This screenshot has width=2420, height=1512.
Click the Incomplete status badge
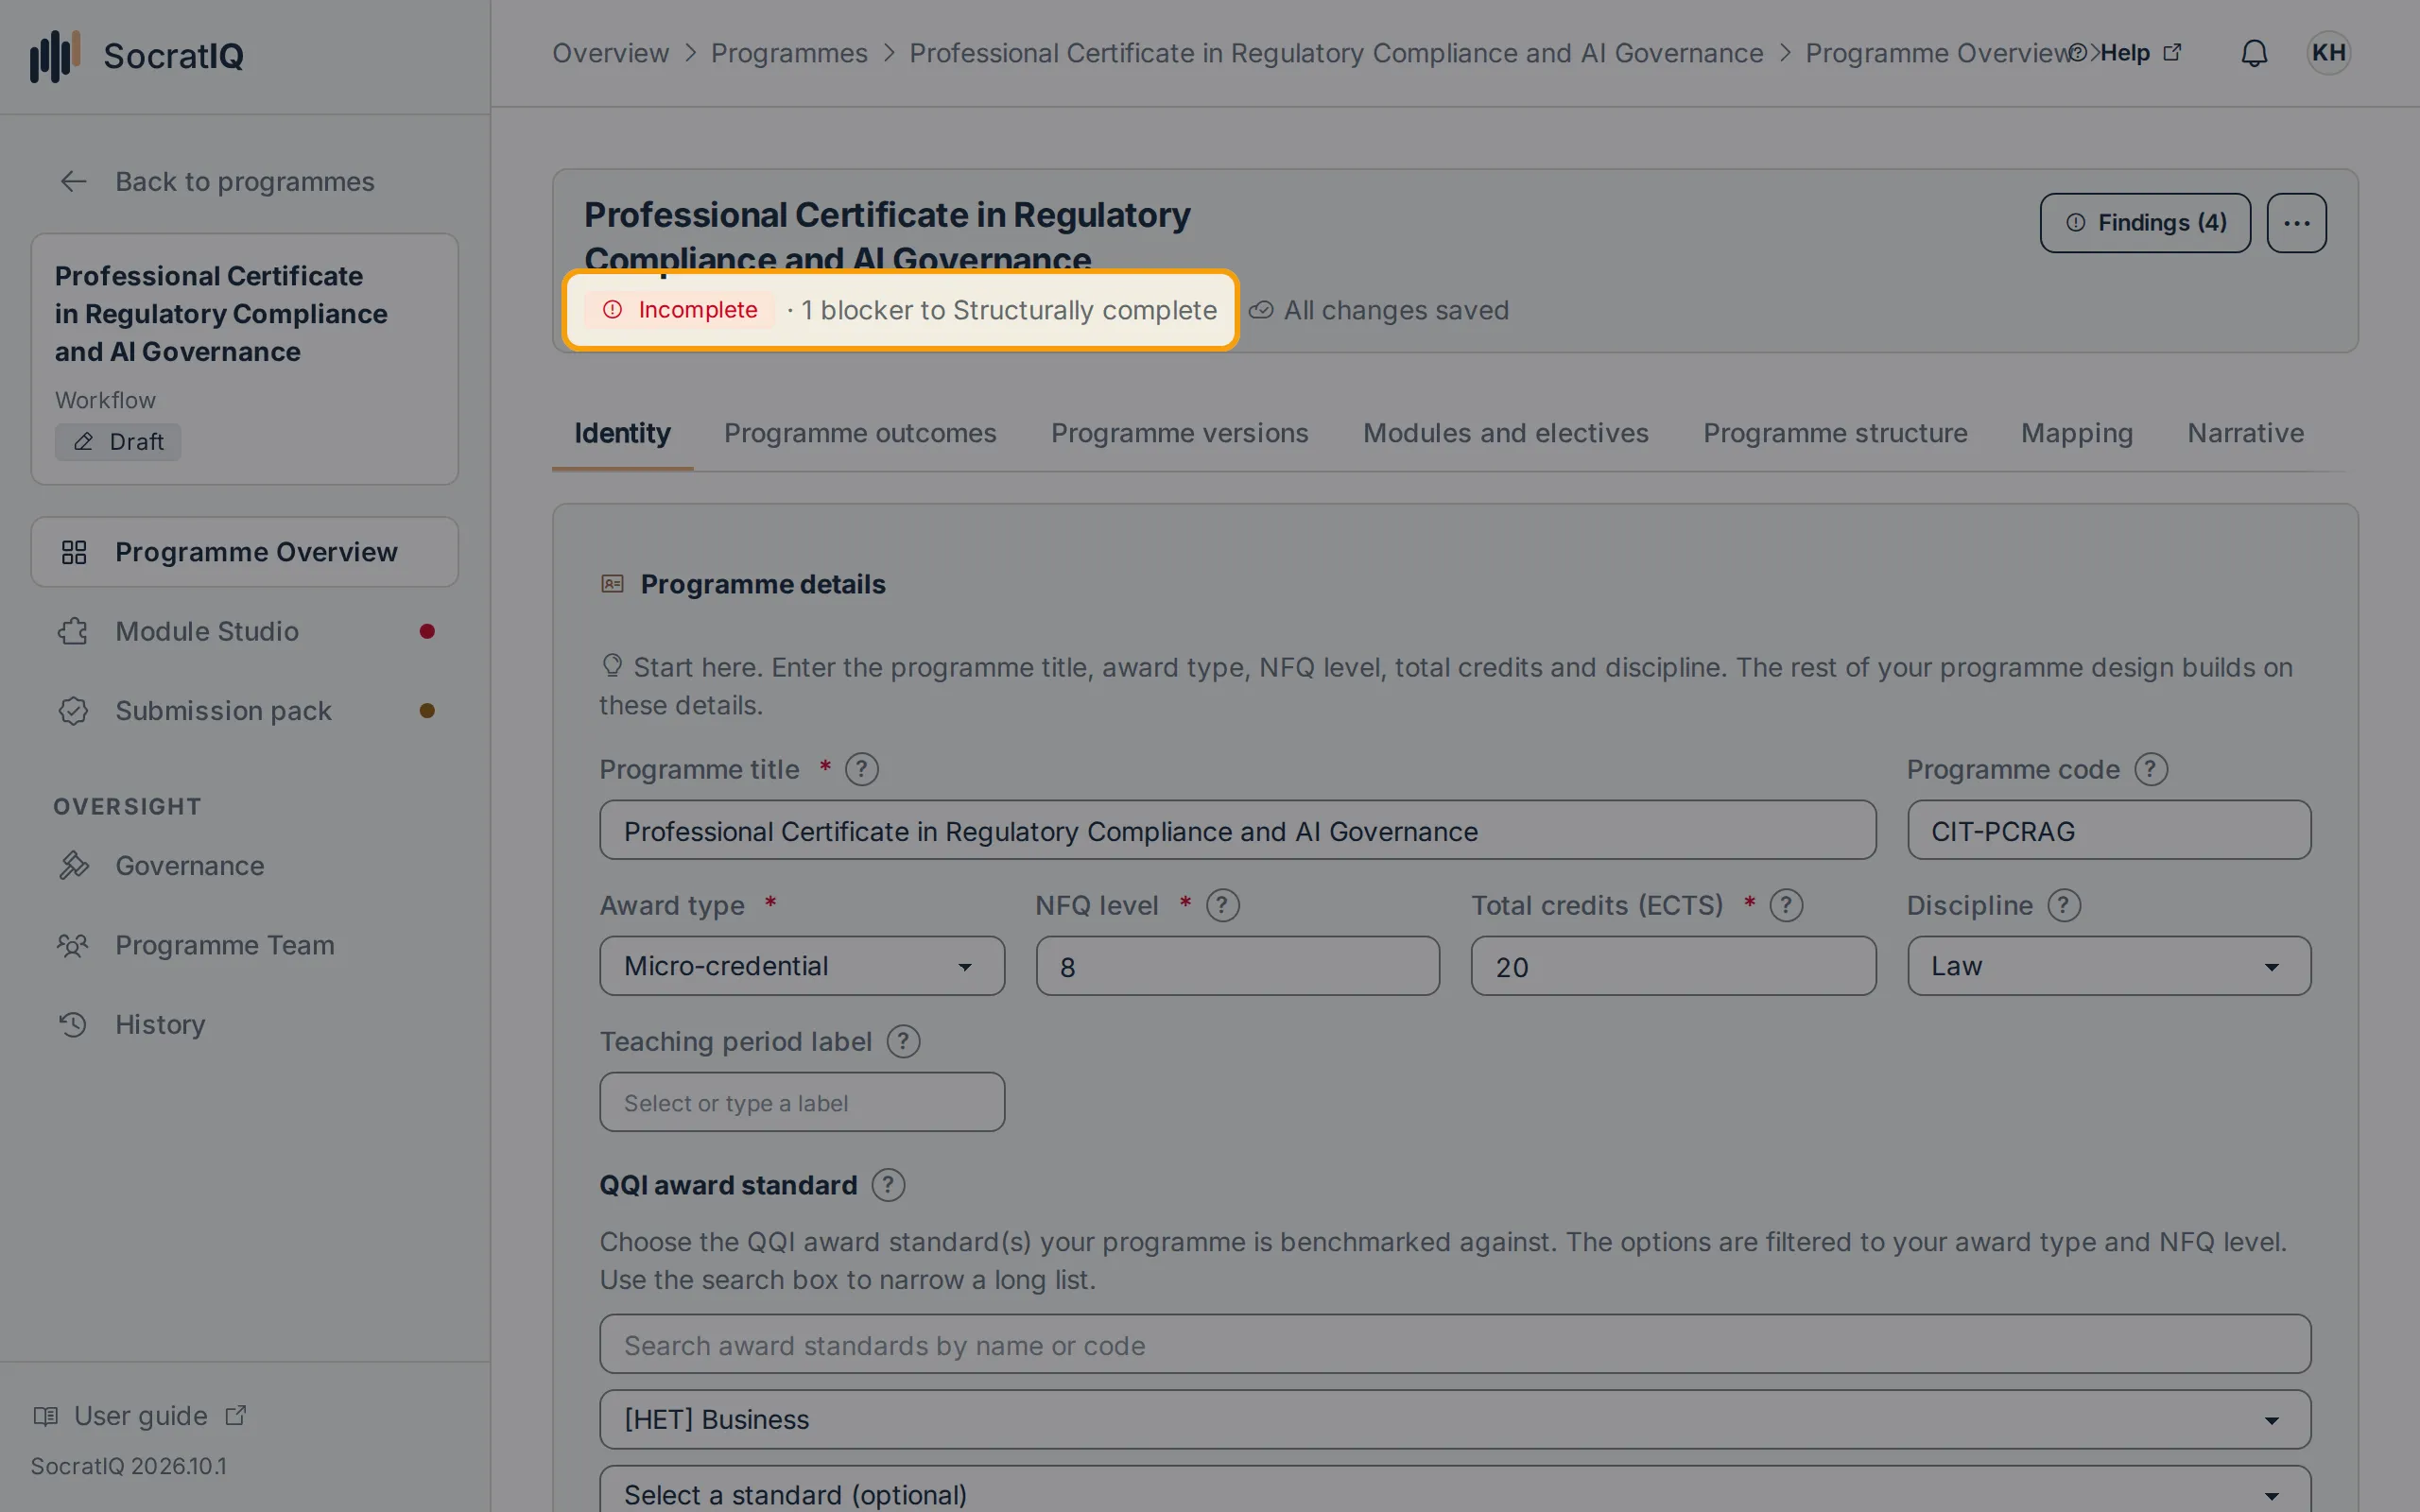pos(680,310)
